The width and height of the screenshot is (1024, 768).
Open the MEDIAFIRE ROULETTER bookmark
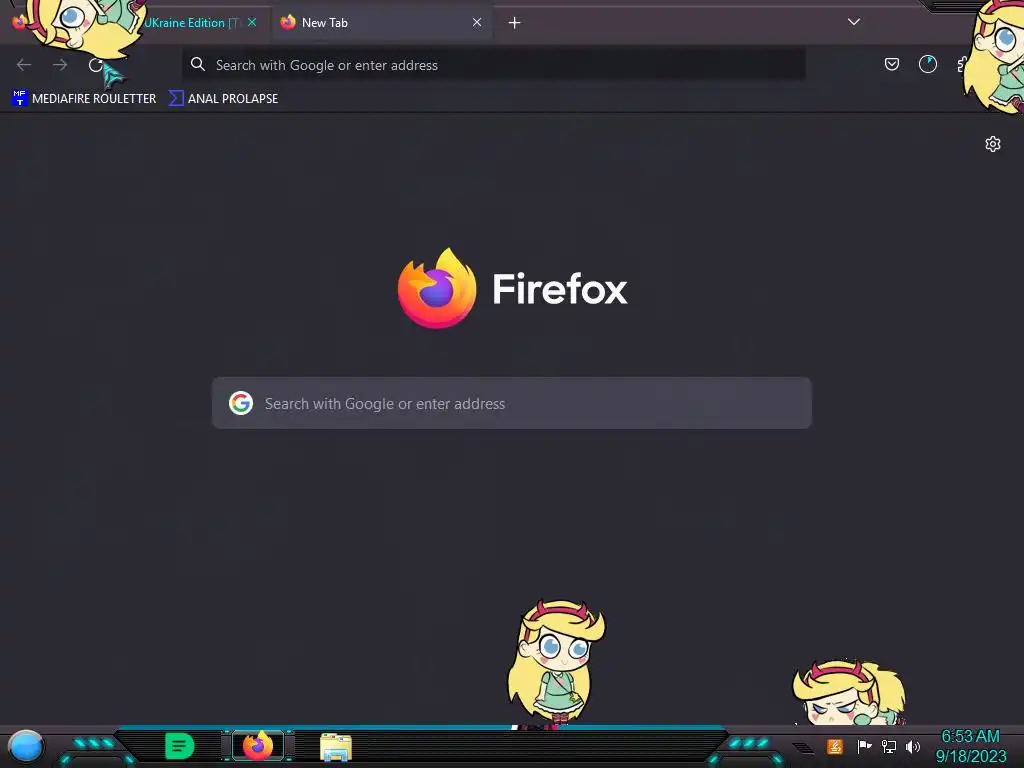point(84,99)
